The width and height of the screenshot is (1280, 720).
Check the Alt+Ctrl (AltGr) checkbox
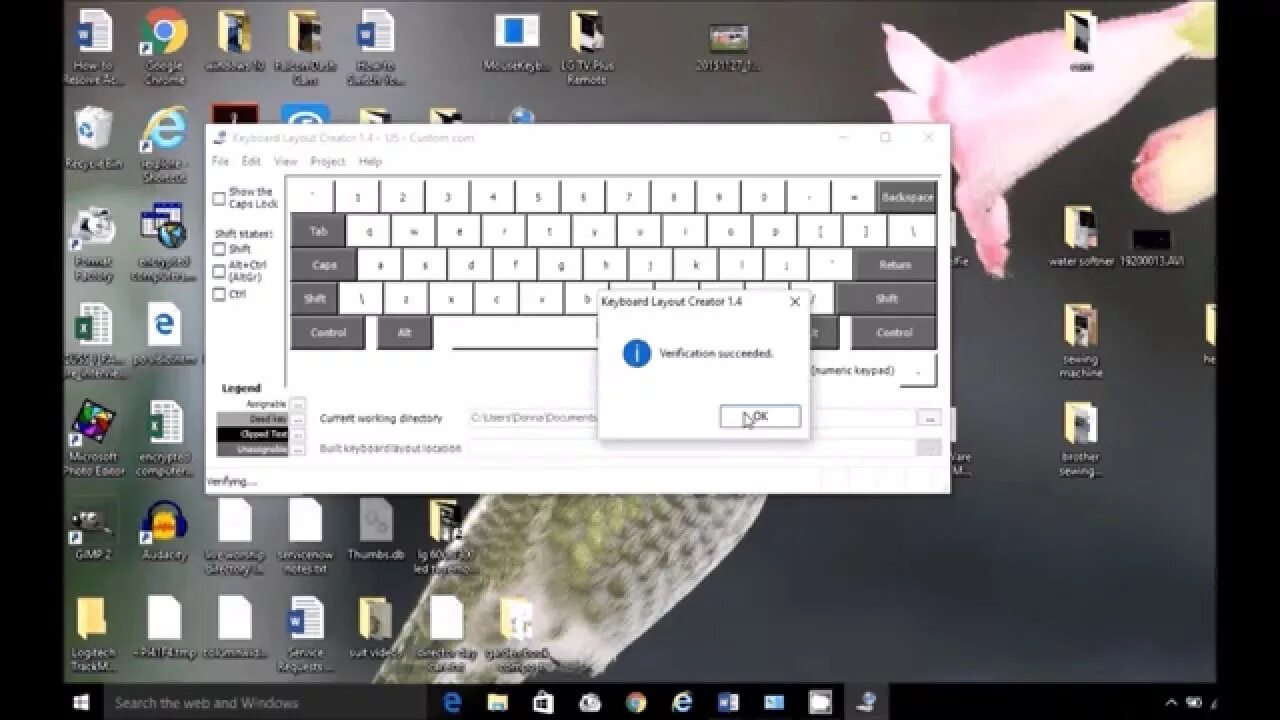[219, 271]
